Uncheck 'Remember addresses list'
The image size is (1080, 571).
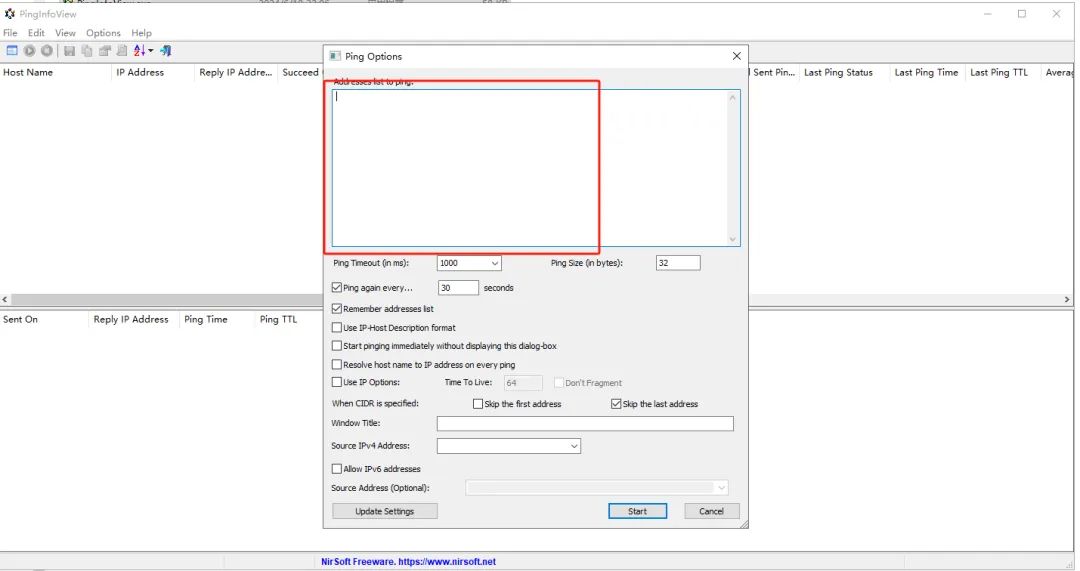click(x=337, y=309)
